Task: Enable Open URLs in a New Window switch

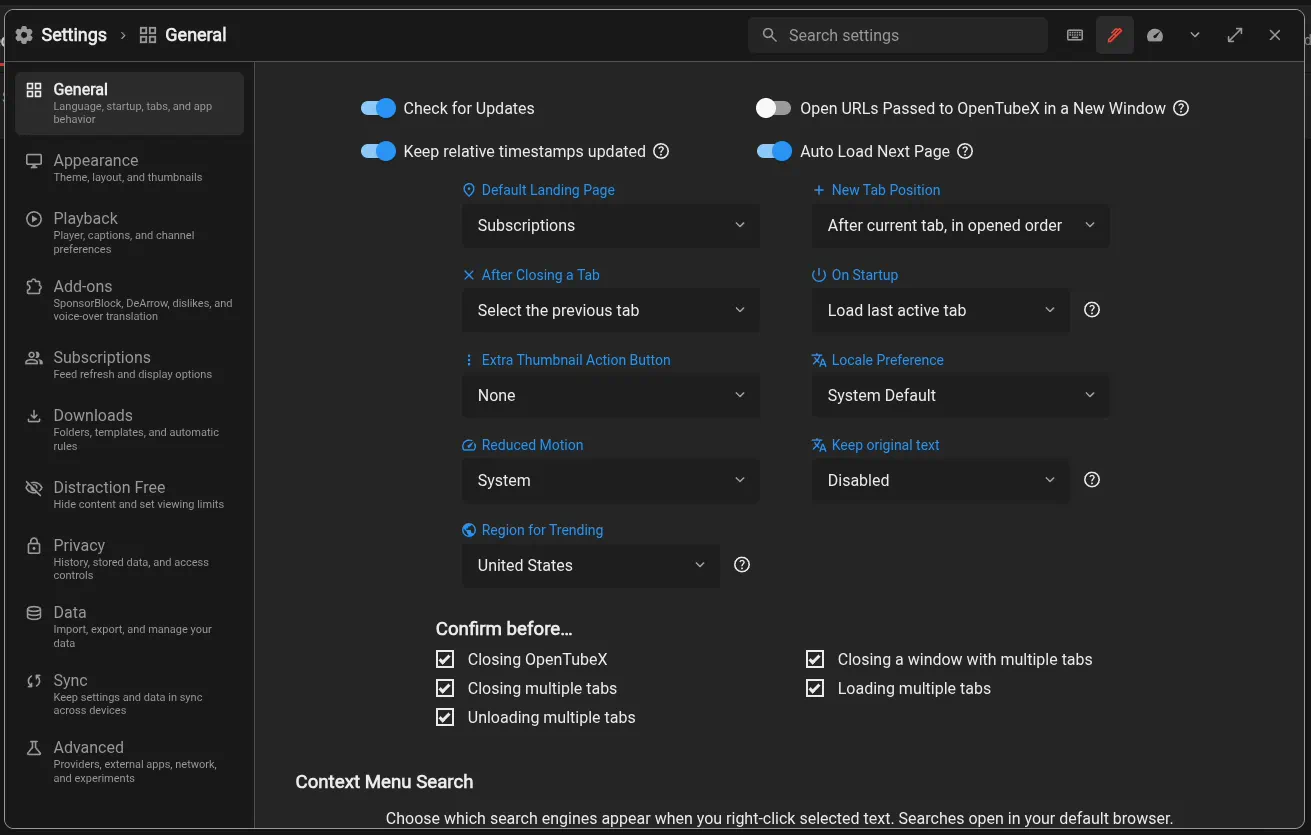Action: 773,108
